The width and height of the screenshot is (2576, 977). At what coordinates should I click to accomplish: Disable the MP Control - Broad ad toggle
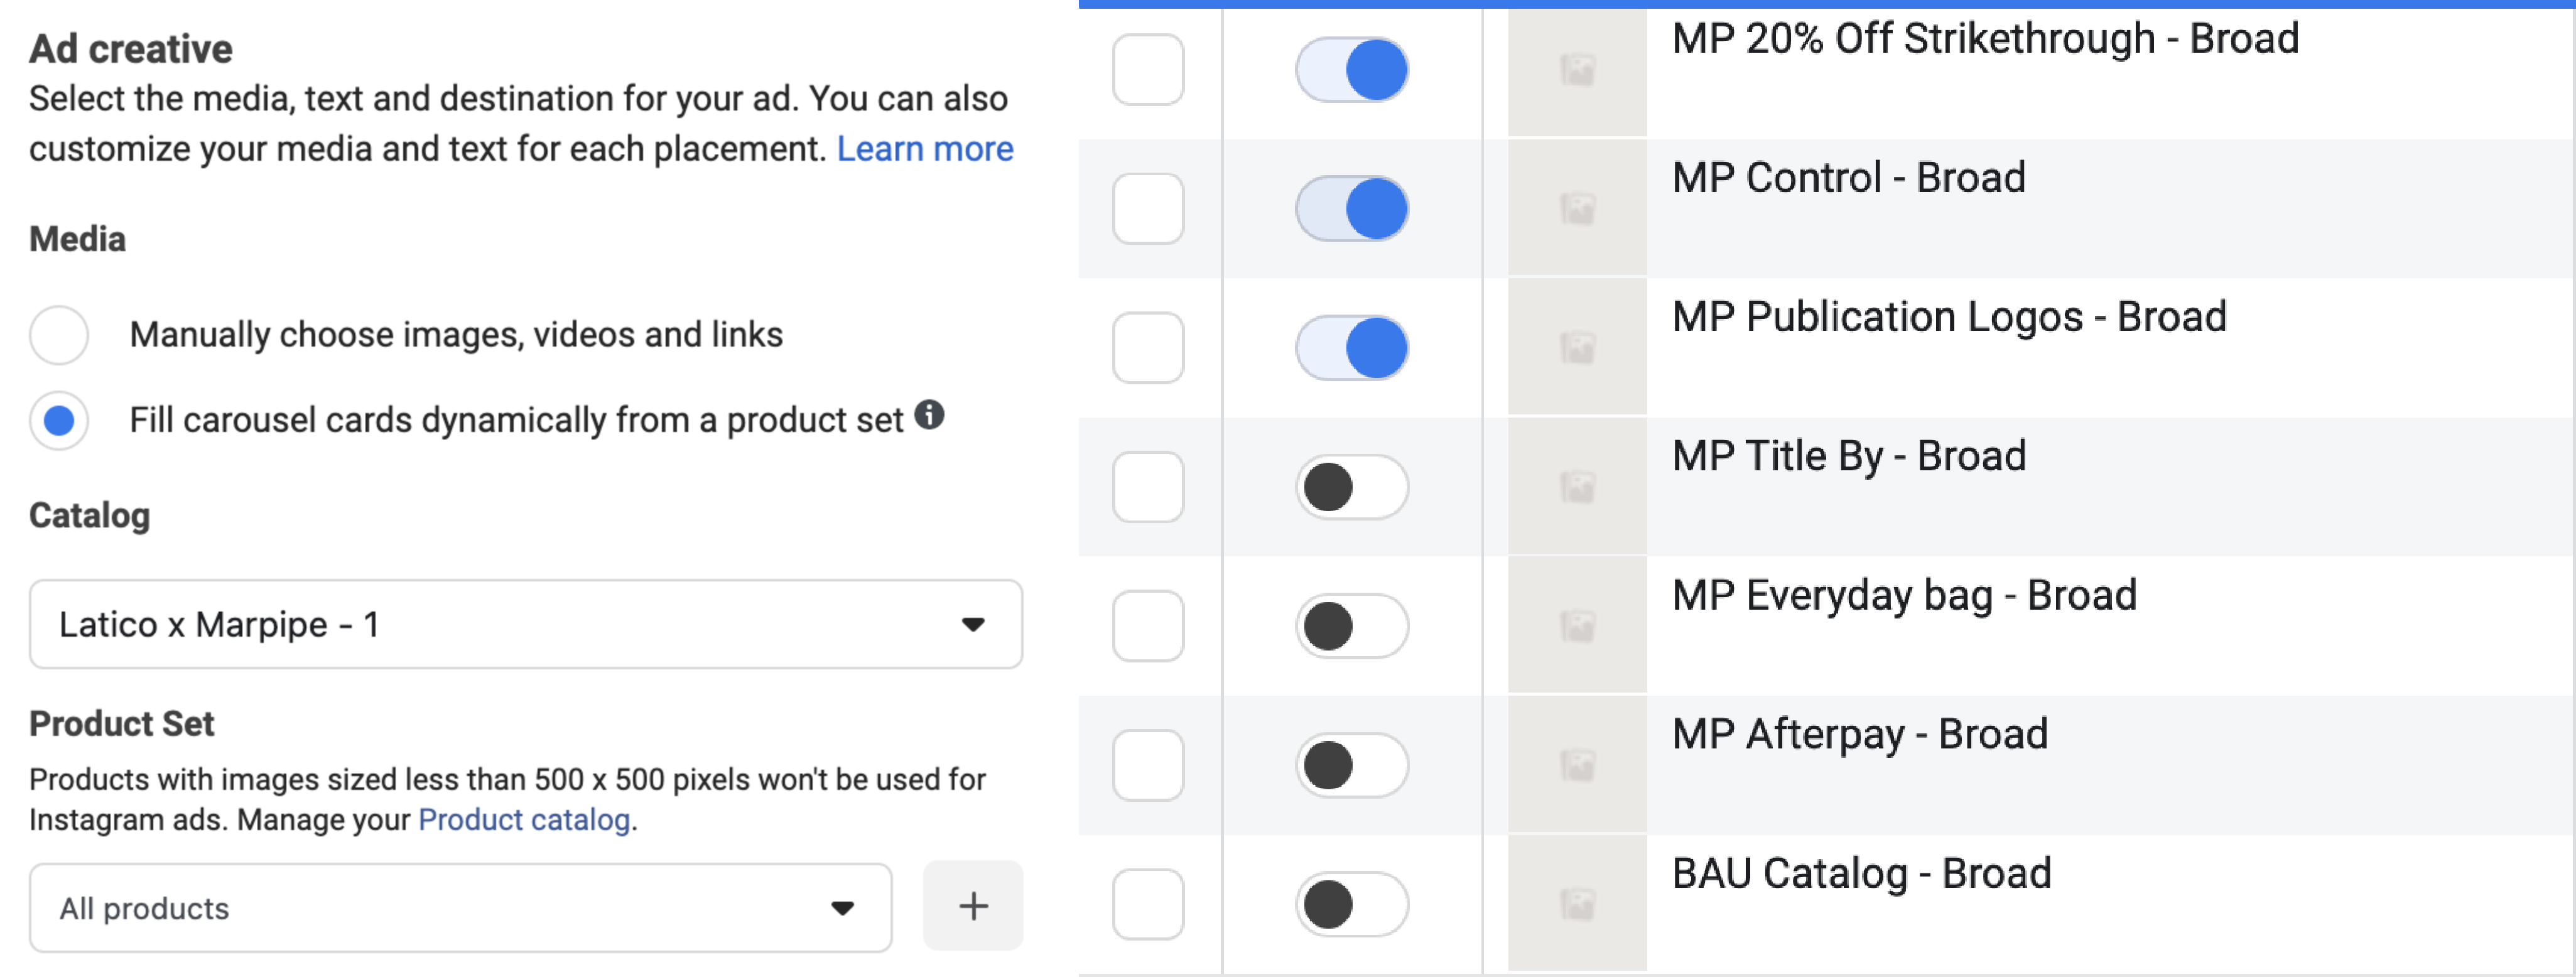coord(1351,209)
